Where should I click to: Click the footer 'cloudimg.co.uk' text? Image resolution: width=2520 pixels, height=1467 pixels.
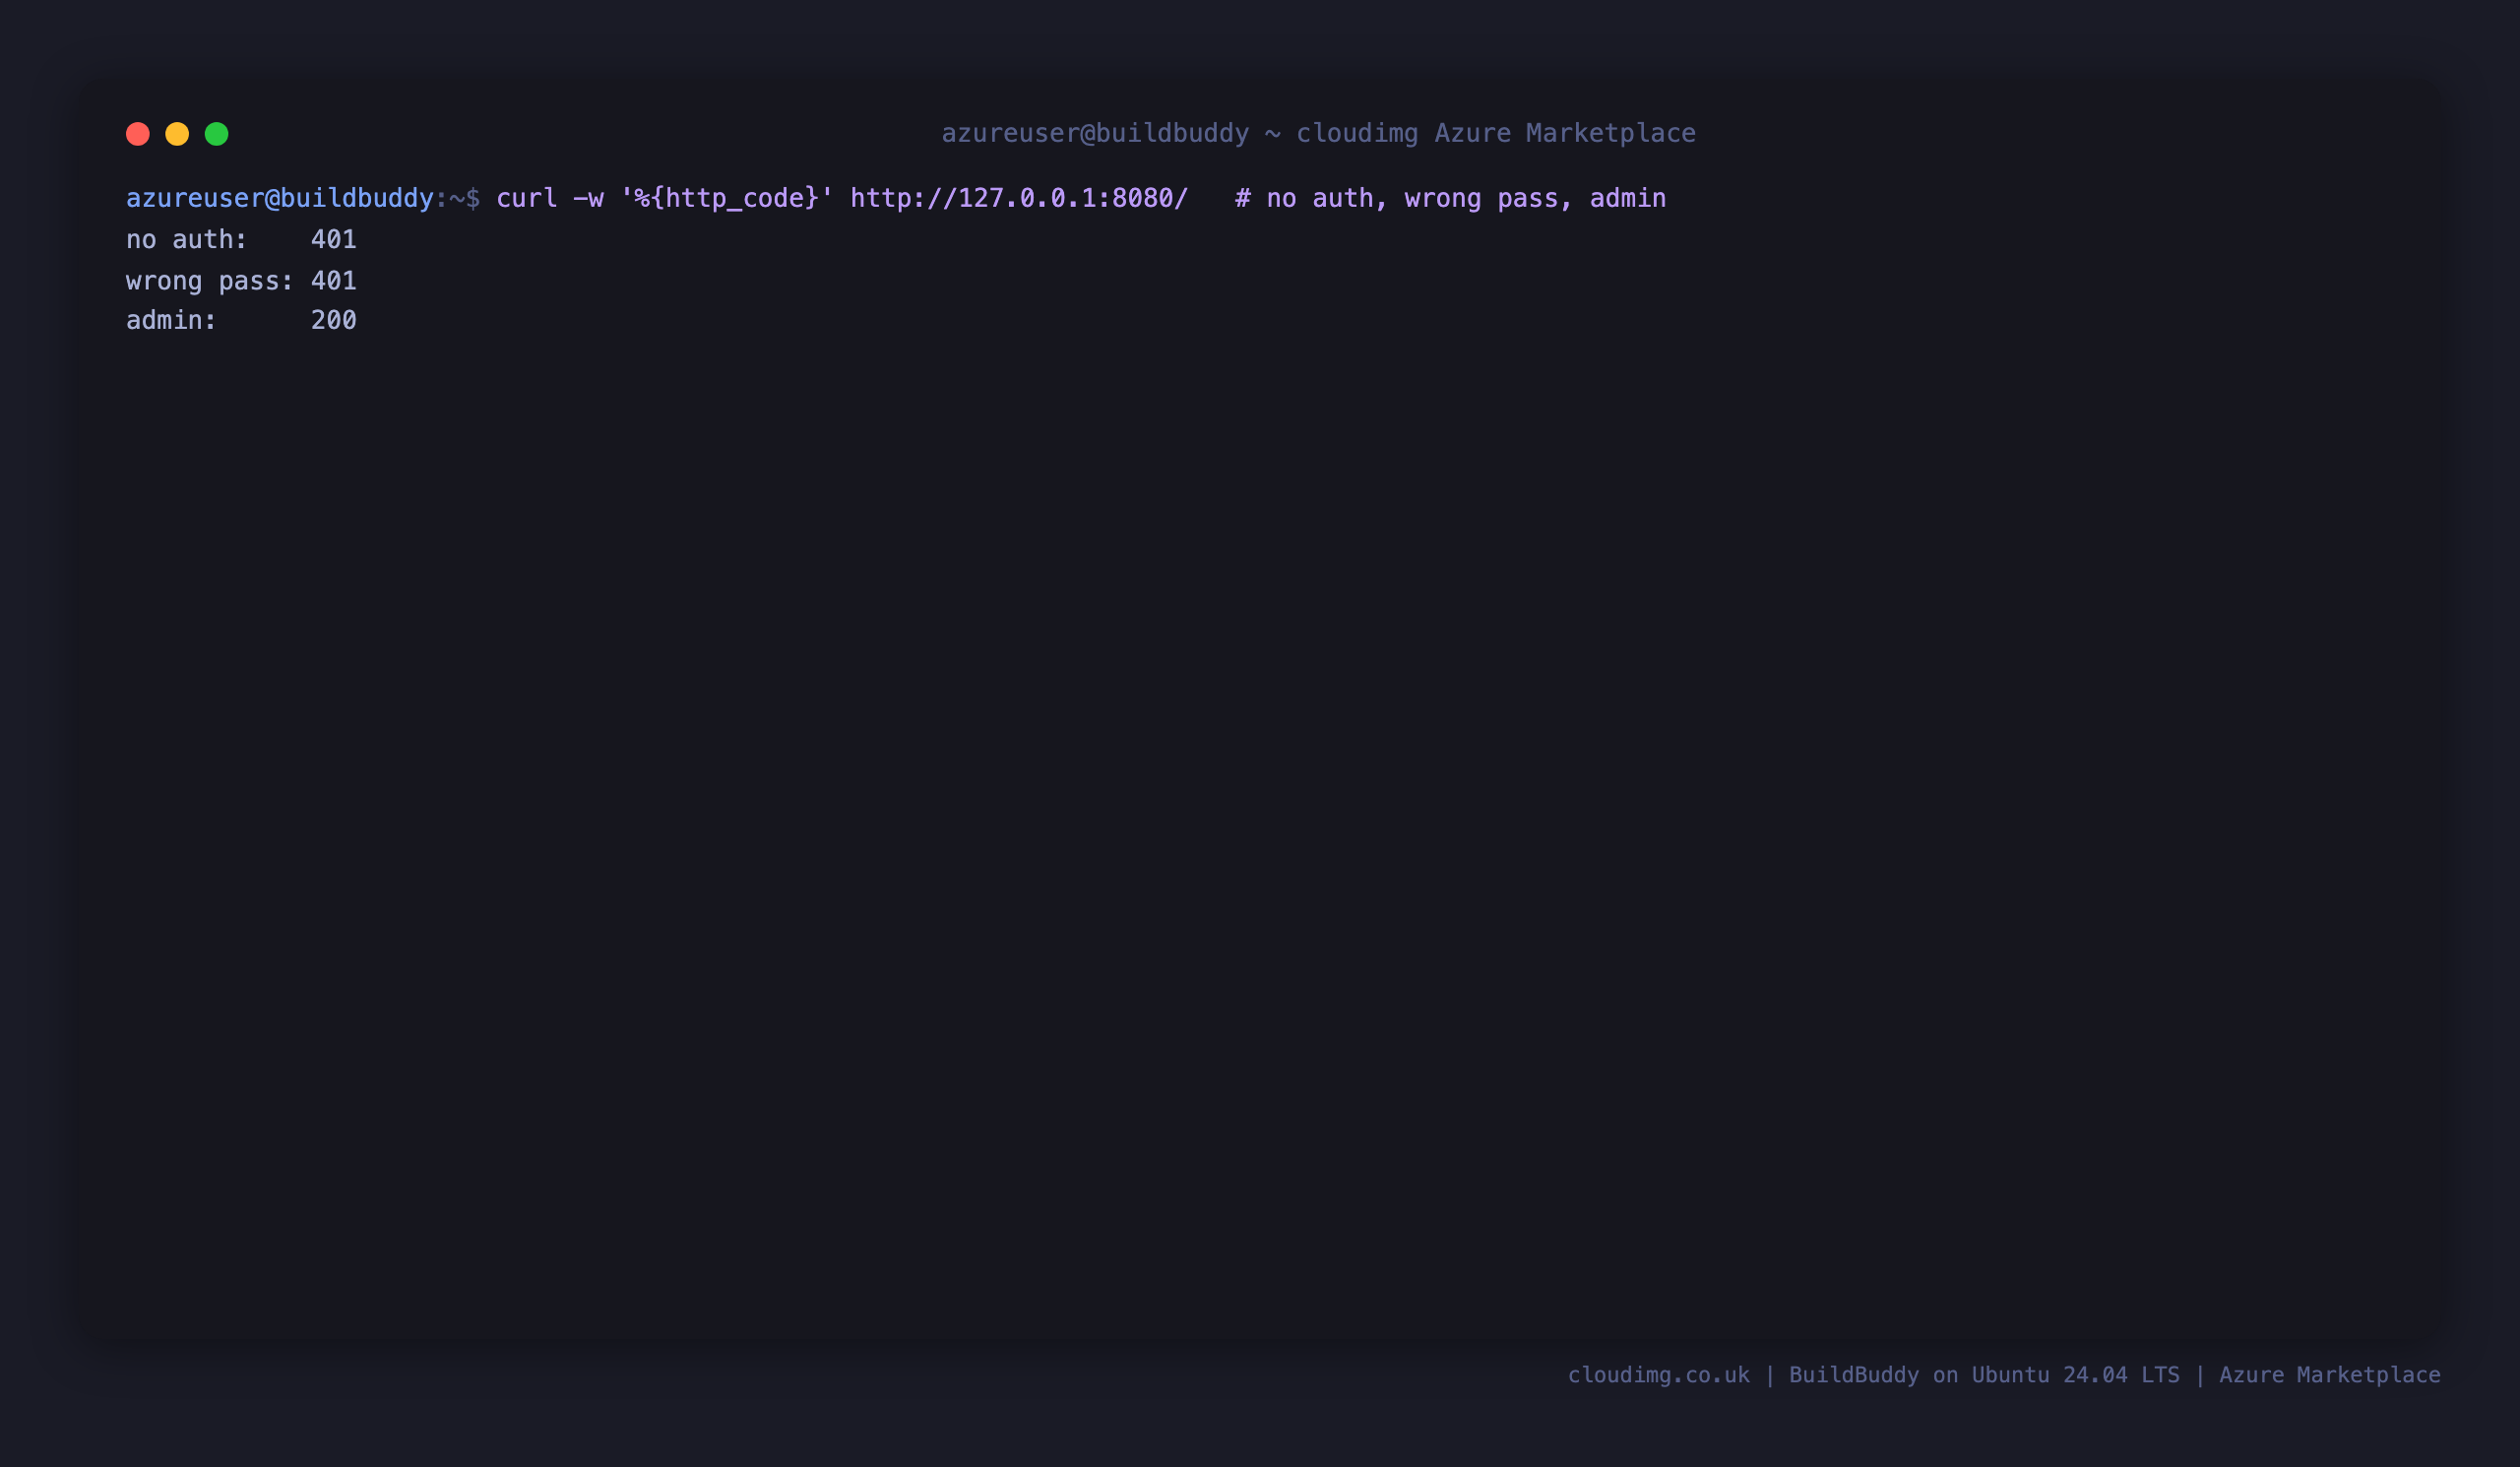pos(1659,1375)
